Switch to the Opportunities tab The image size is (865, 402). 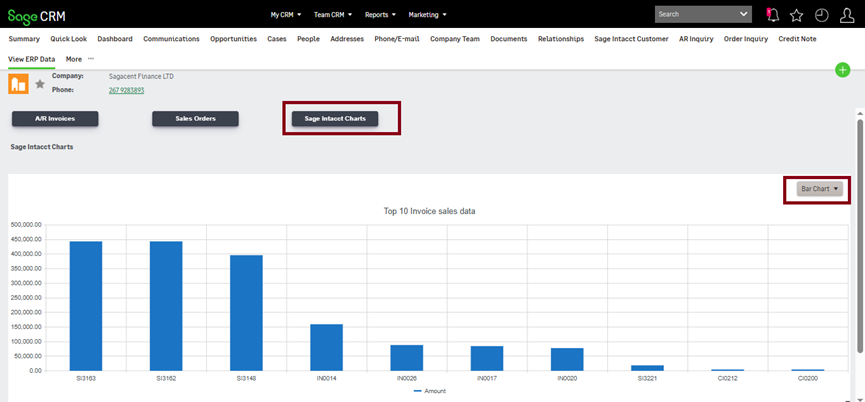(233, 39)
